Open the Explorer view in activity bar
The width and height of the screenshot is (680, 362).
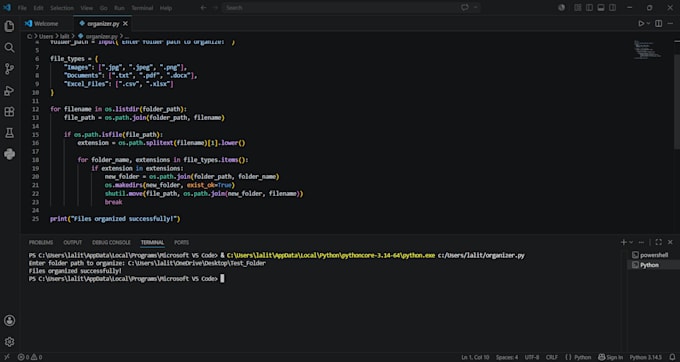pos(9,26)
